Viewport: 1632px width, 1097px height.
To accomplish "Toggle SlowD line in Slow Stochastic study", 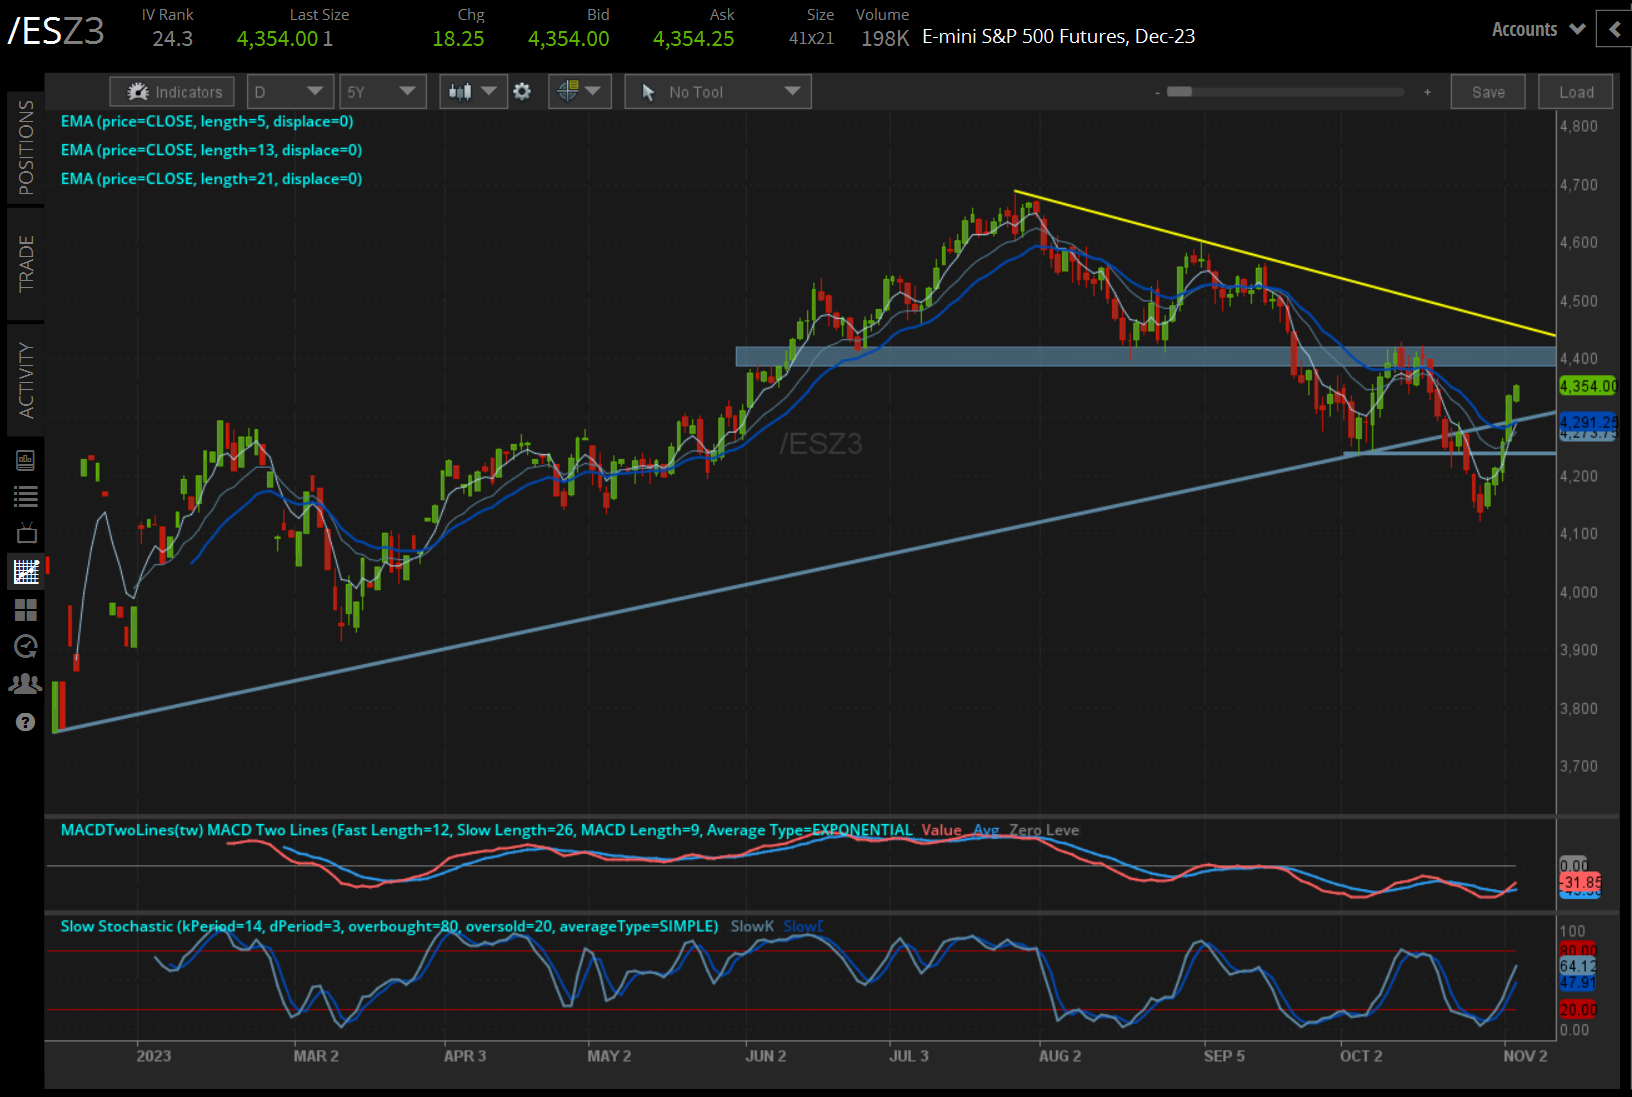I will pos(803,926).
